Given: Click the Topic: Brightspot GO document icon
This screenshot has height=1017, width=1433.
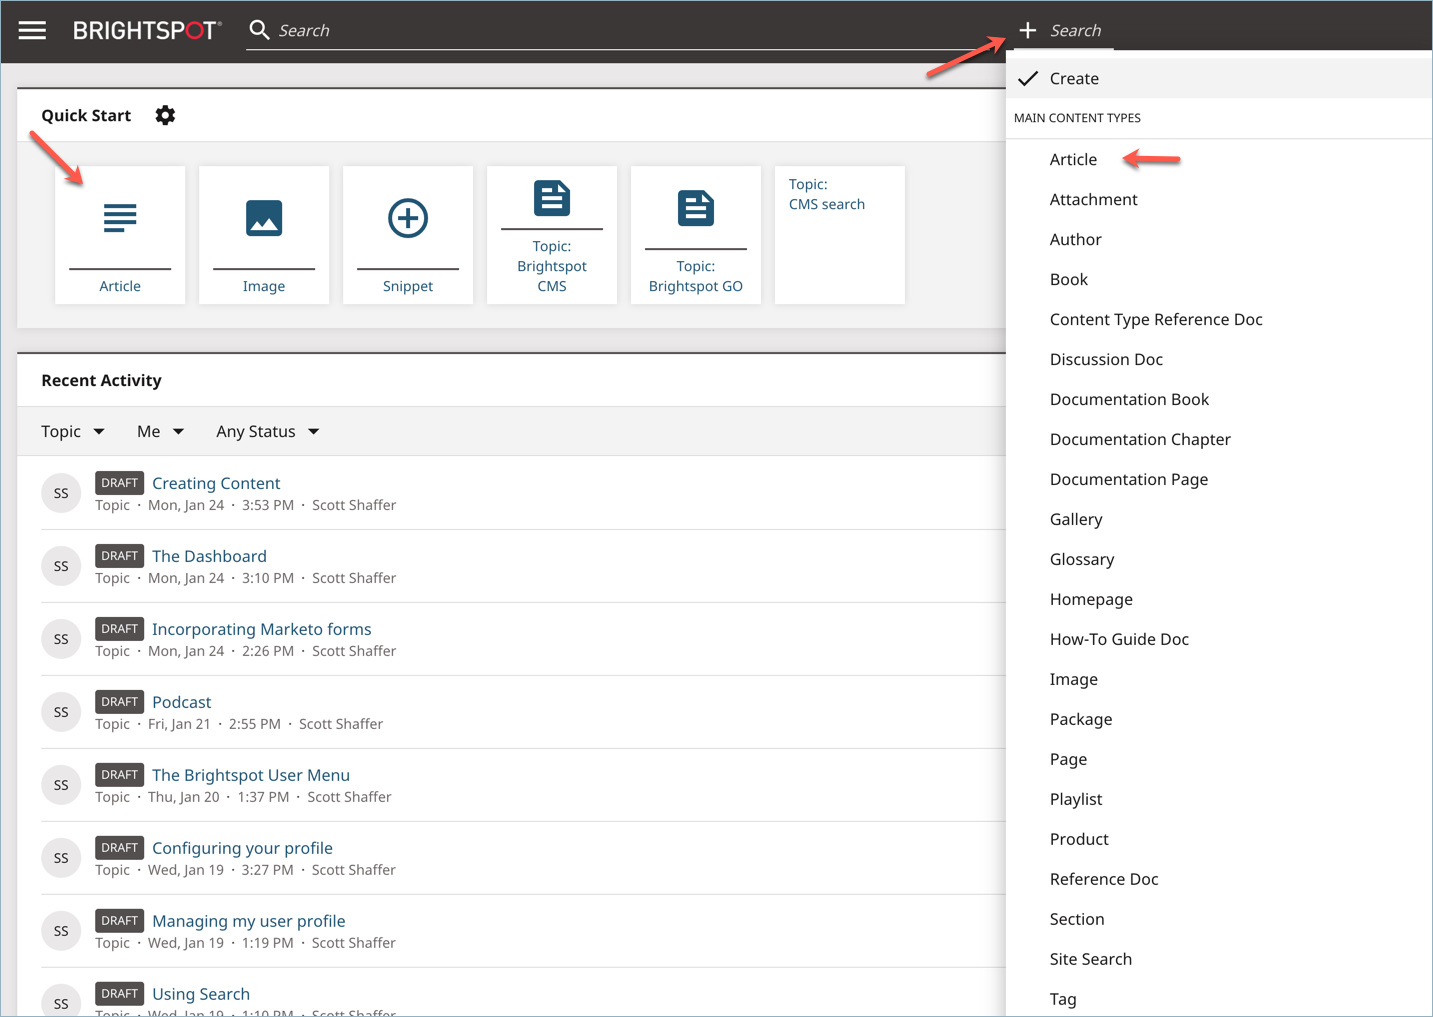Looking at the screenshot, I should pos(696,208).
